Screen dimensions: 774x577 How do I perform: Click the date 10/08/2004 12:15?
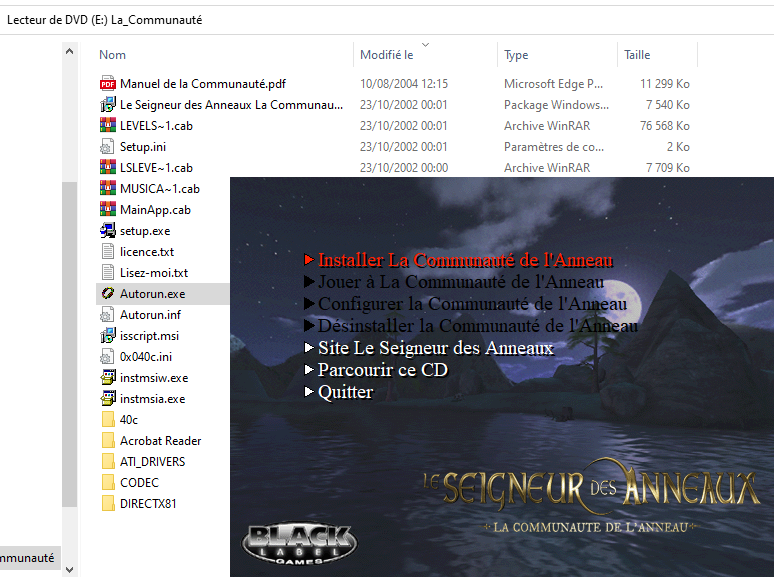404,84
